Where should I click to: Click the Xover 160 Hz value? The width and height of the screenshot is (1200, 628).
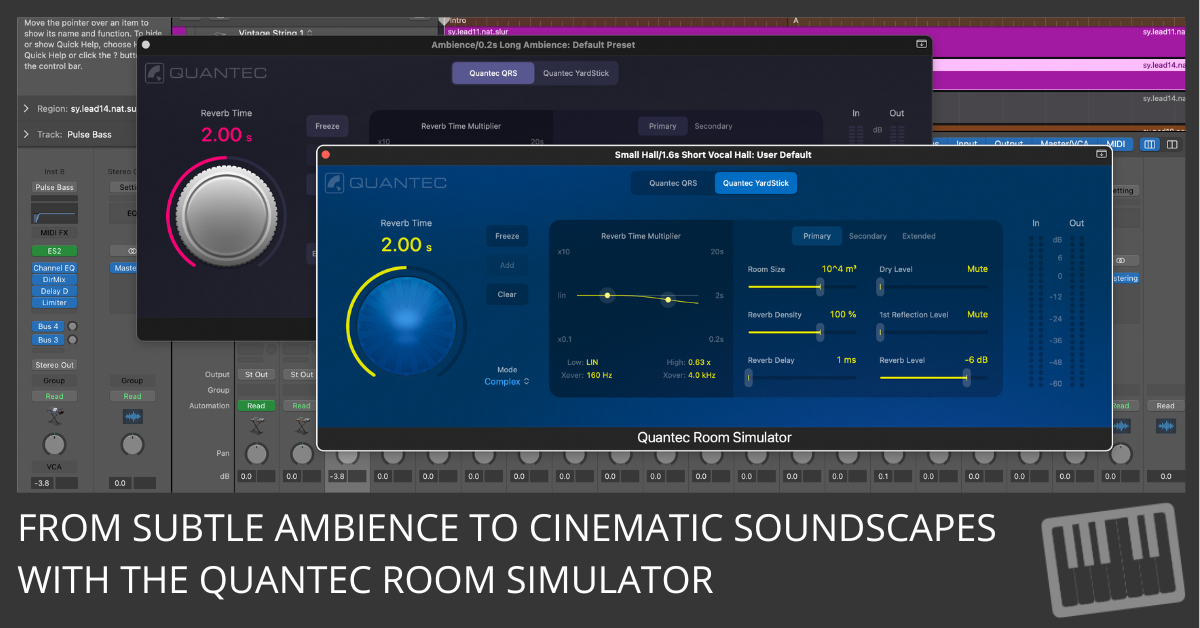click(600, 375)
